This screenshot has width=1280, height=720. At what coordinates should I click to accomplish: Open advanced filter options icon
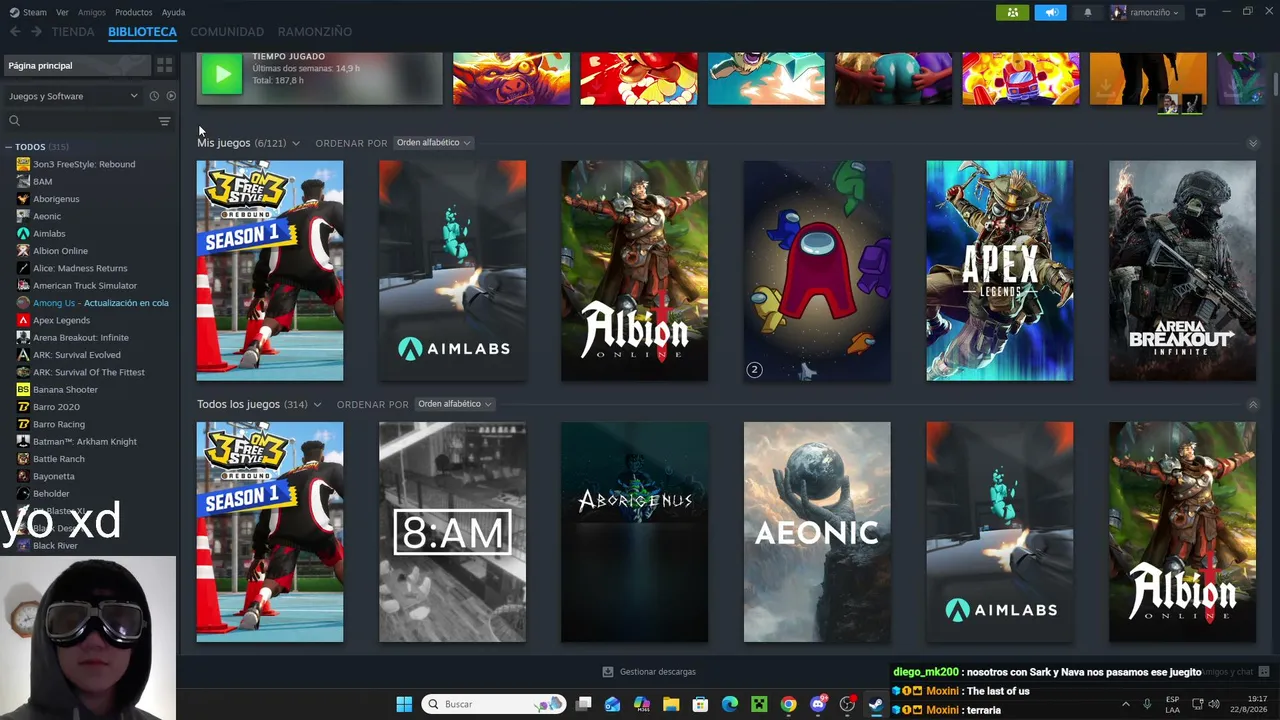coord(164,121)
